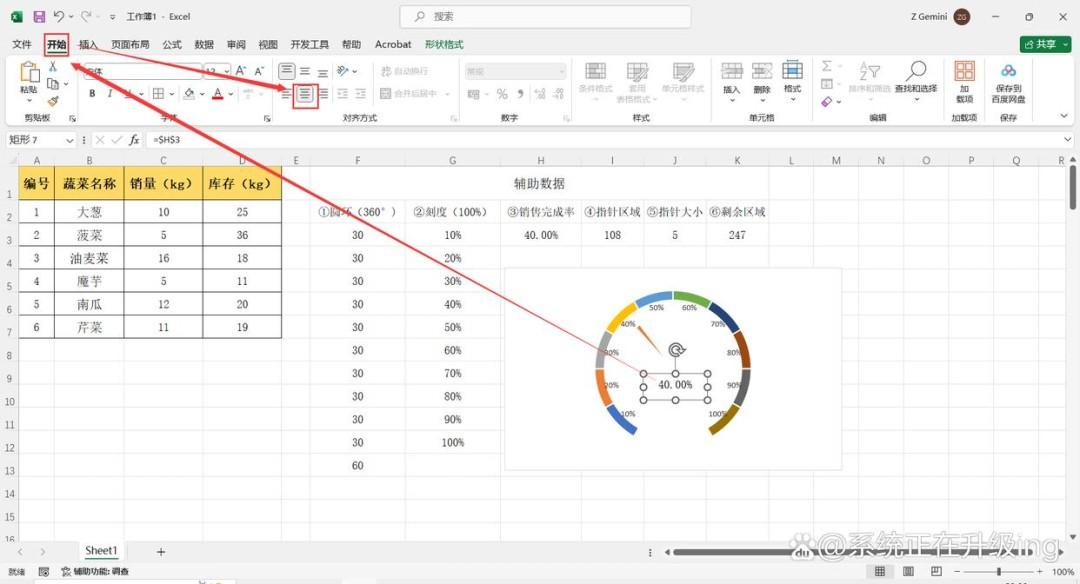Expand the font group dialog launcher
1080x584 pixels.
pos(267,118)
